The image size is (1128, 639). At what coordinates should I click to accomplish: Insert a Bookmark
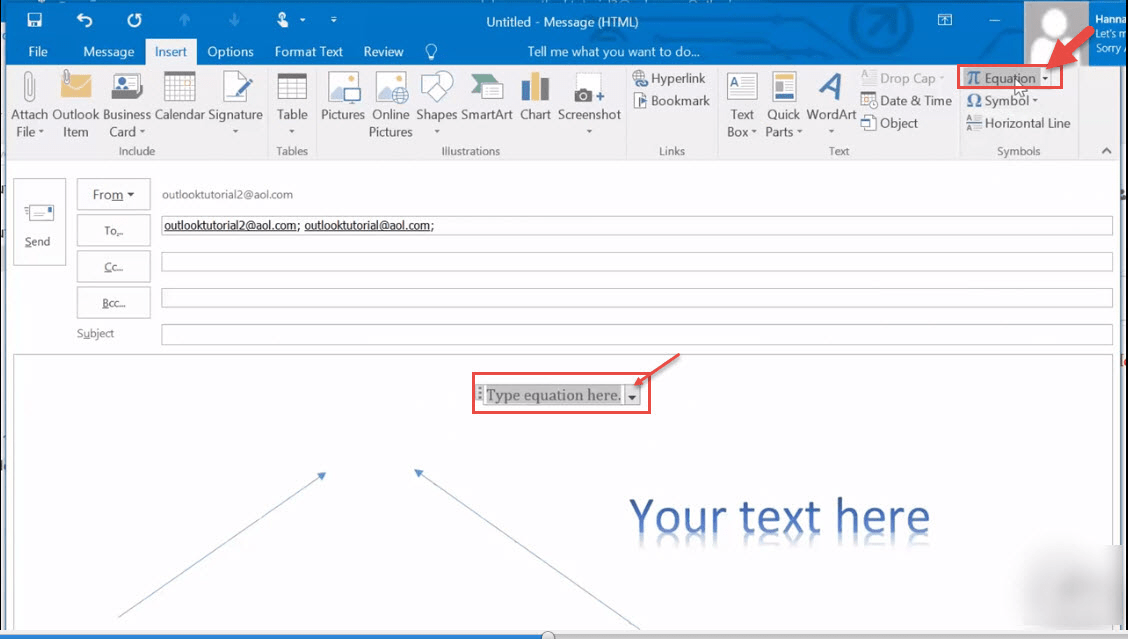[671, 101]
